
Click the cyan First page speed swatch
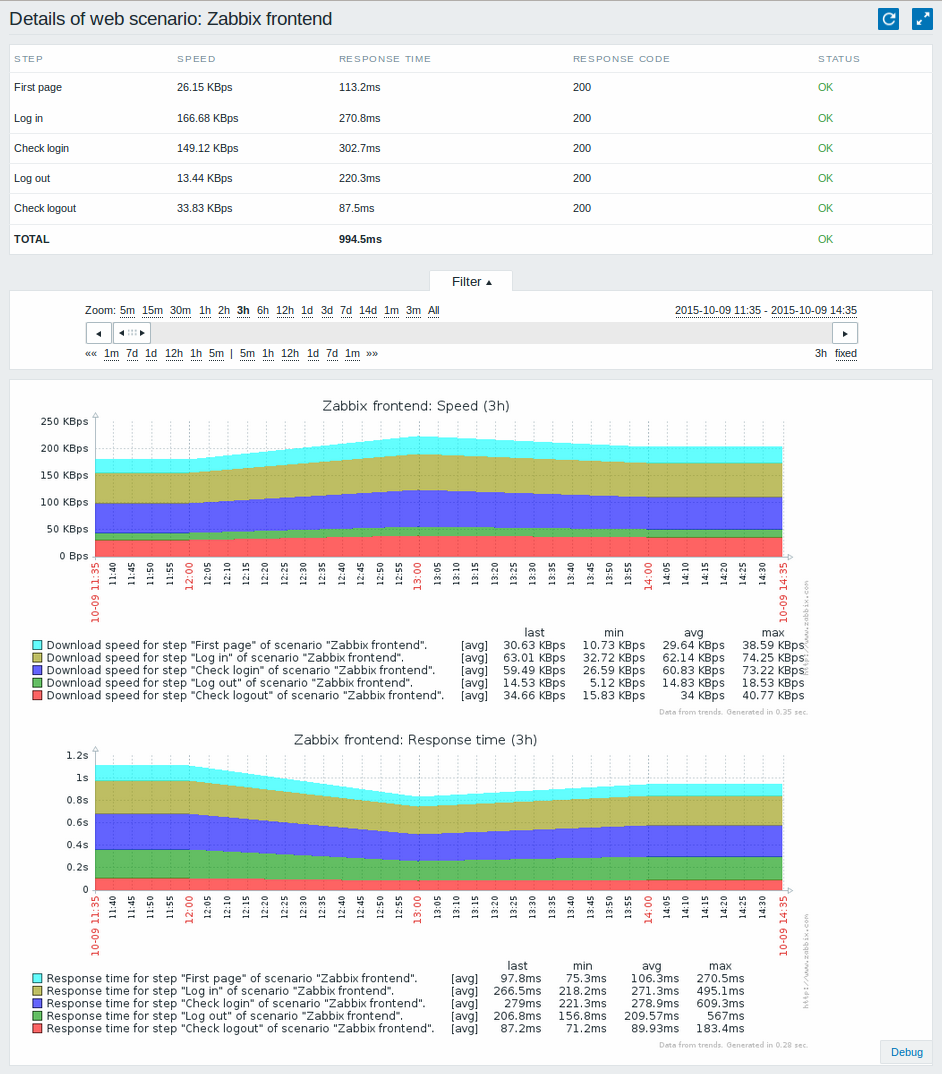[37, 645]
